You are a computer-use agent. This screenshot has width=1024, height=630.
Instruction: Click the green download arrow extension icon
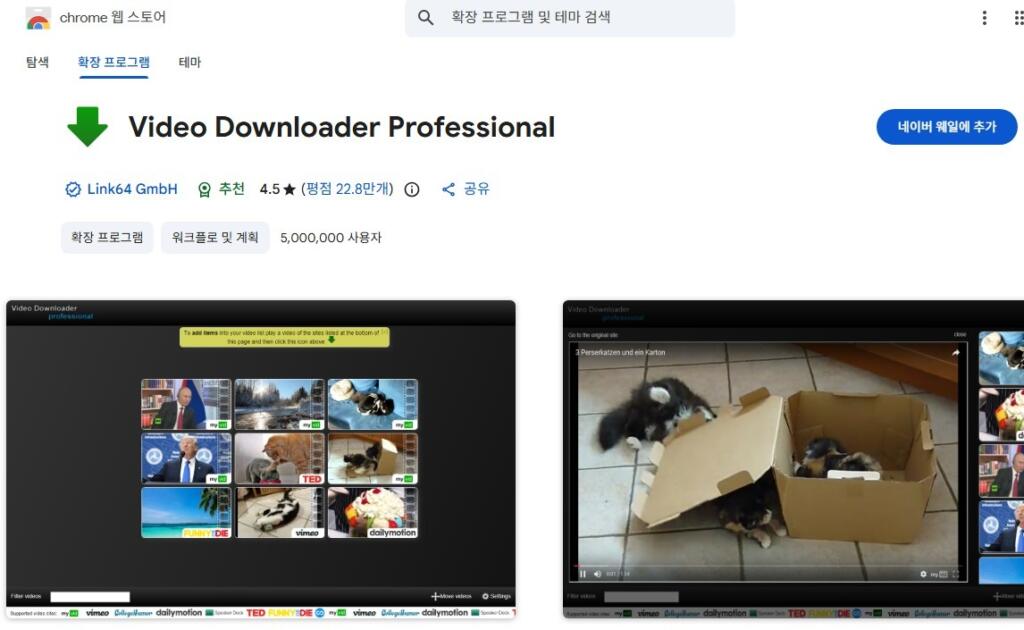(x=87, y=127)
